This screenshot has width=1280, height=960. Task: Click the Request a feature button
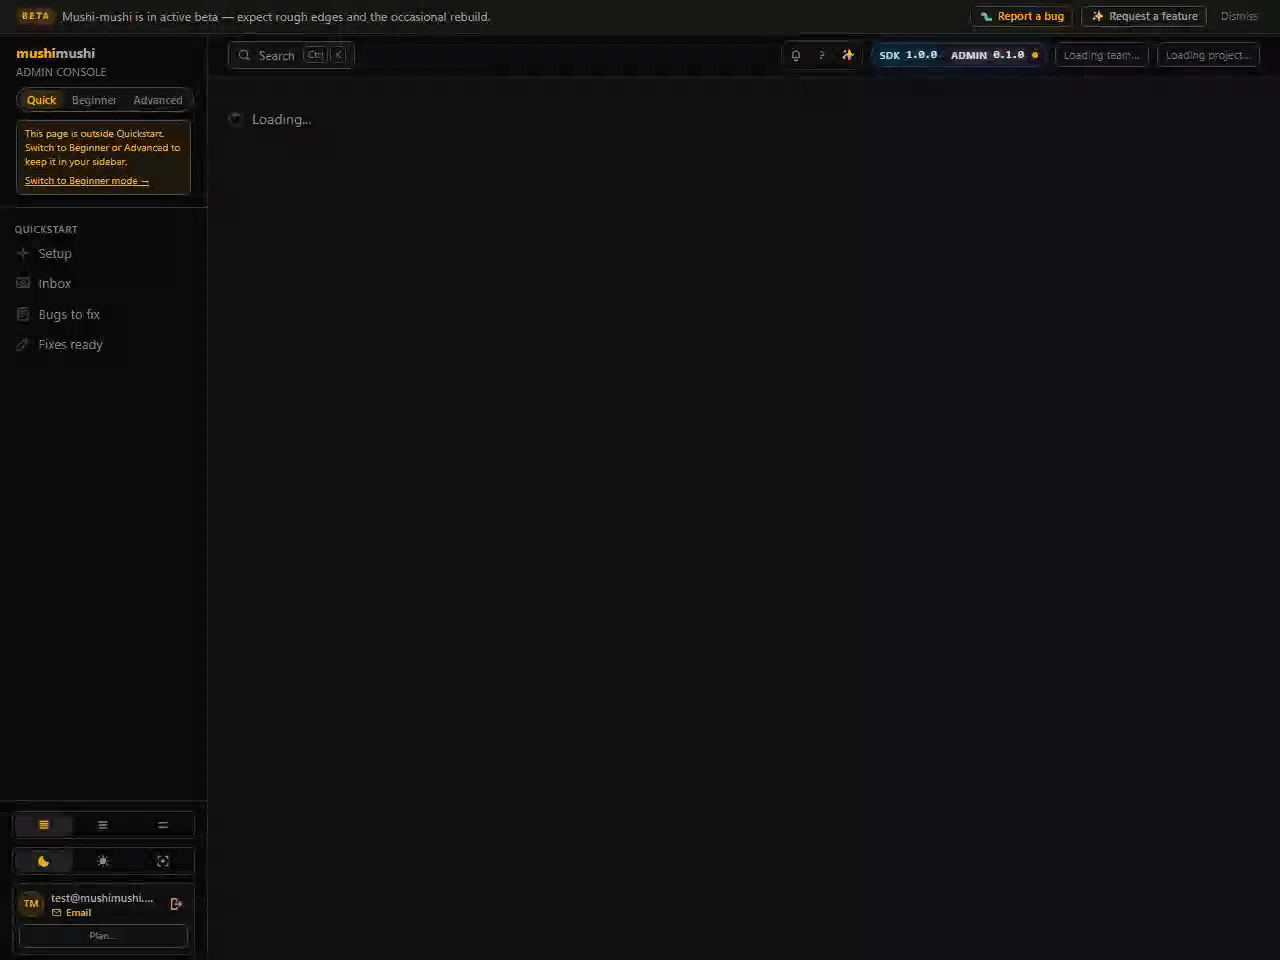1144,17
